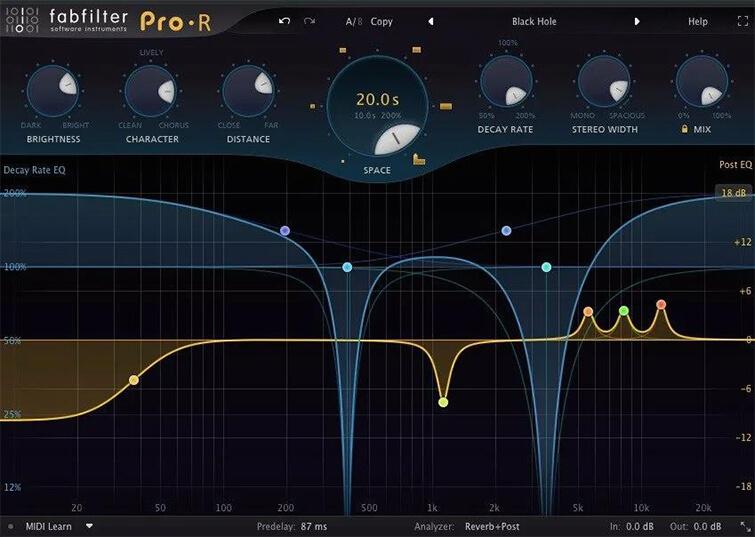Open the Black Hole preset menu
The height and width of the screenshot is (537, 755).
534,22
